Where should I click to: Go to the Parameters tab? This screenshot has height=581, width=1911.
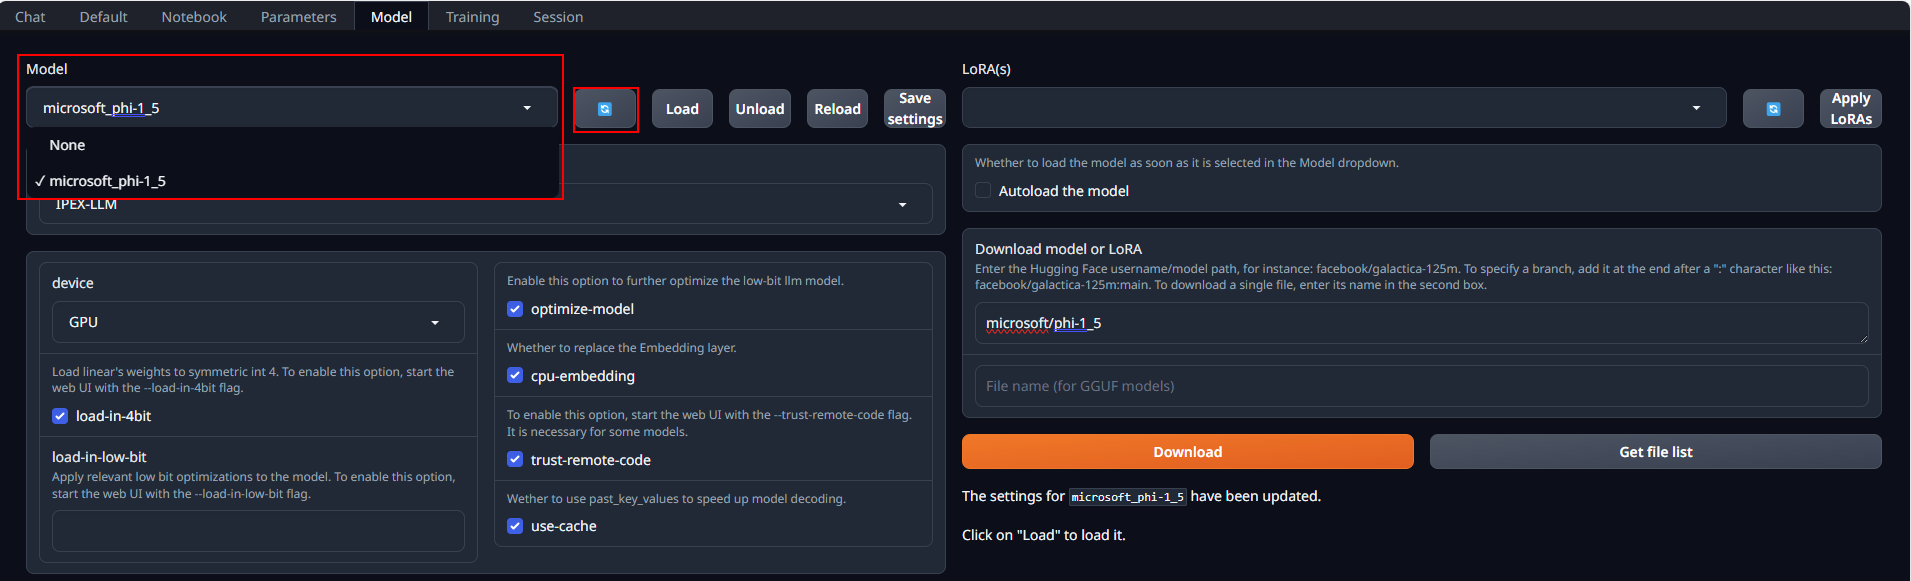(298, 17)
